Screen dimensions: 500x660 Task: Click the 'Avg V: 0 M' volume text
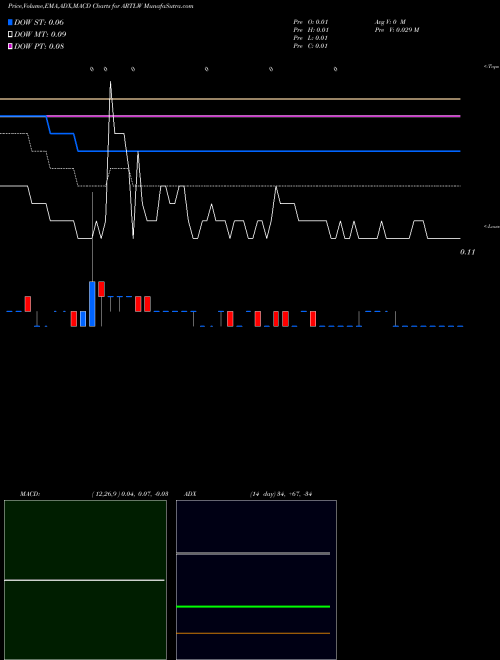pyautogui.click(x=390, y=22)
